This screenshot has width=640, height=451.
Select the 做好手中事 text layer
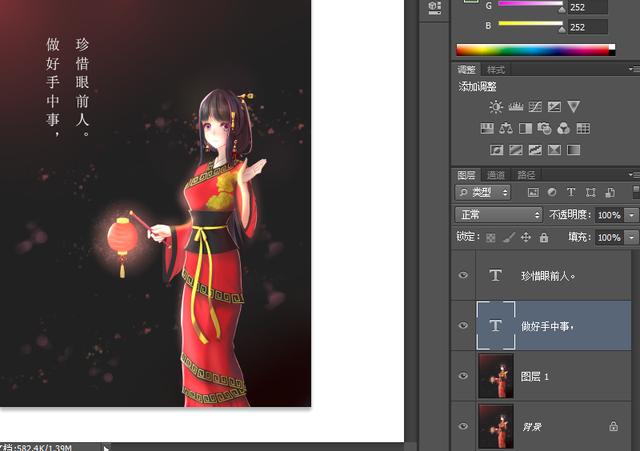pyautogui.click(x=560, y=326)
